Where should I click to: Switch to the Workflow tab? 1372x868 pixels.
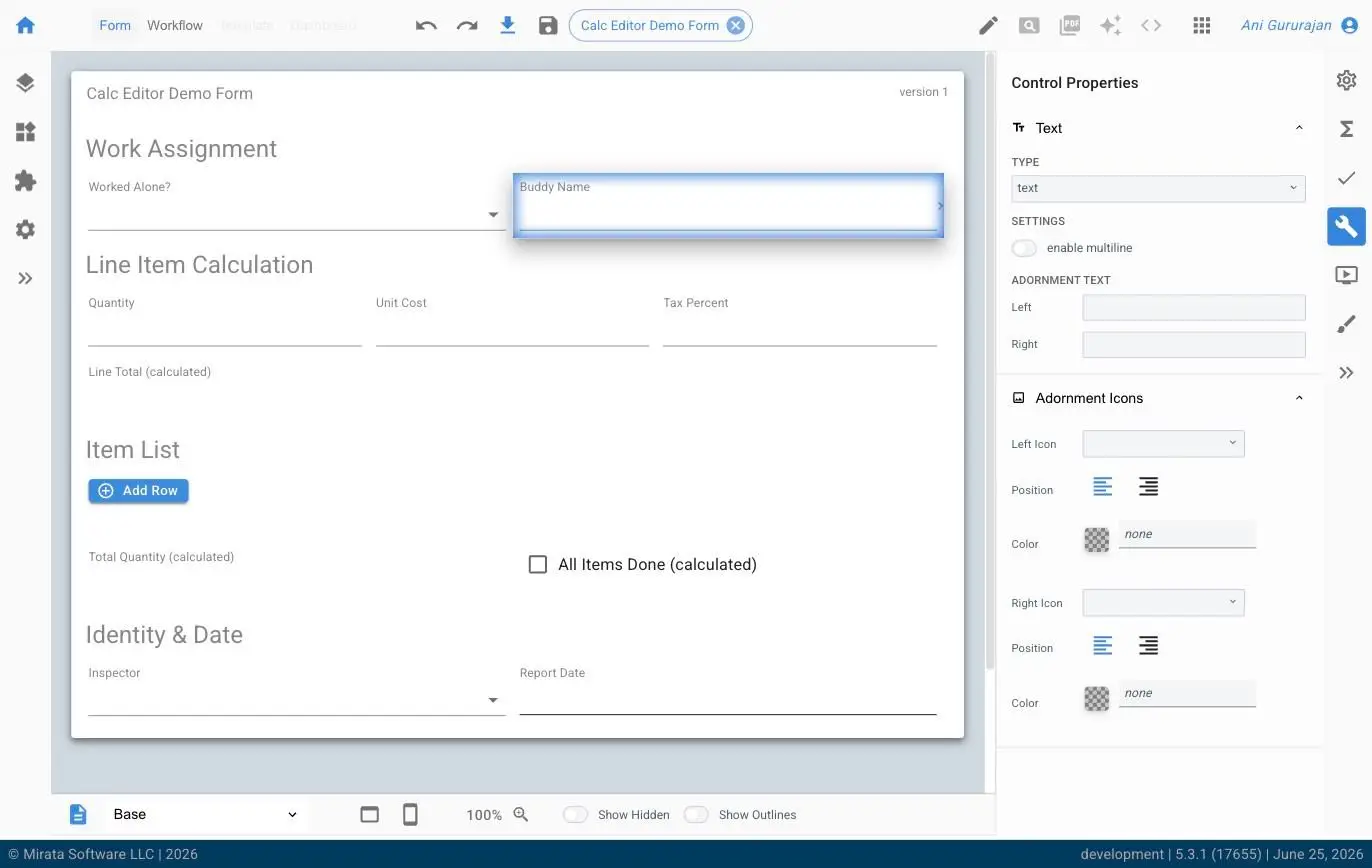pos(175,25)
